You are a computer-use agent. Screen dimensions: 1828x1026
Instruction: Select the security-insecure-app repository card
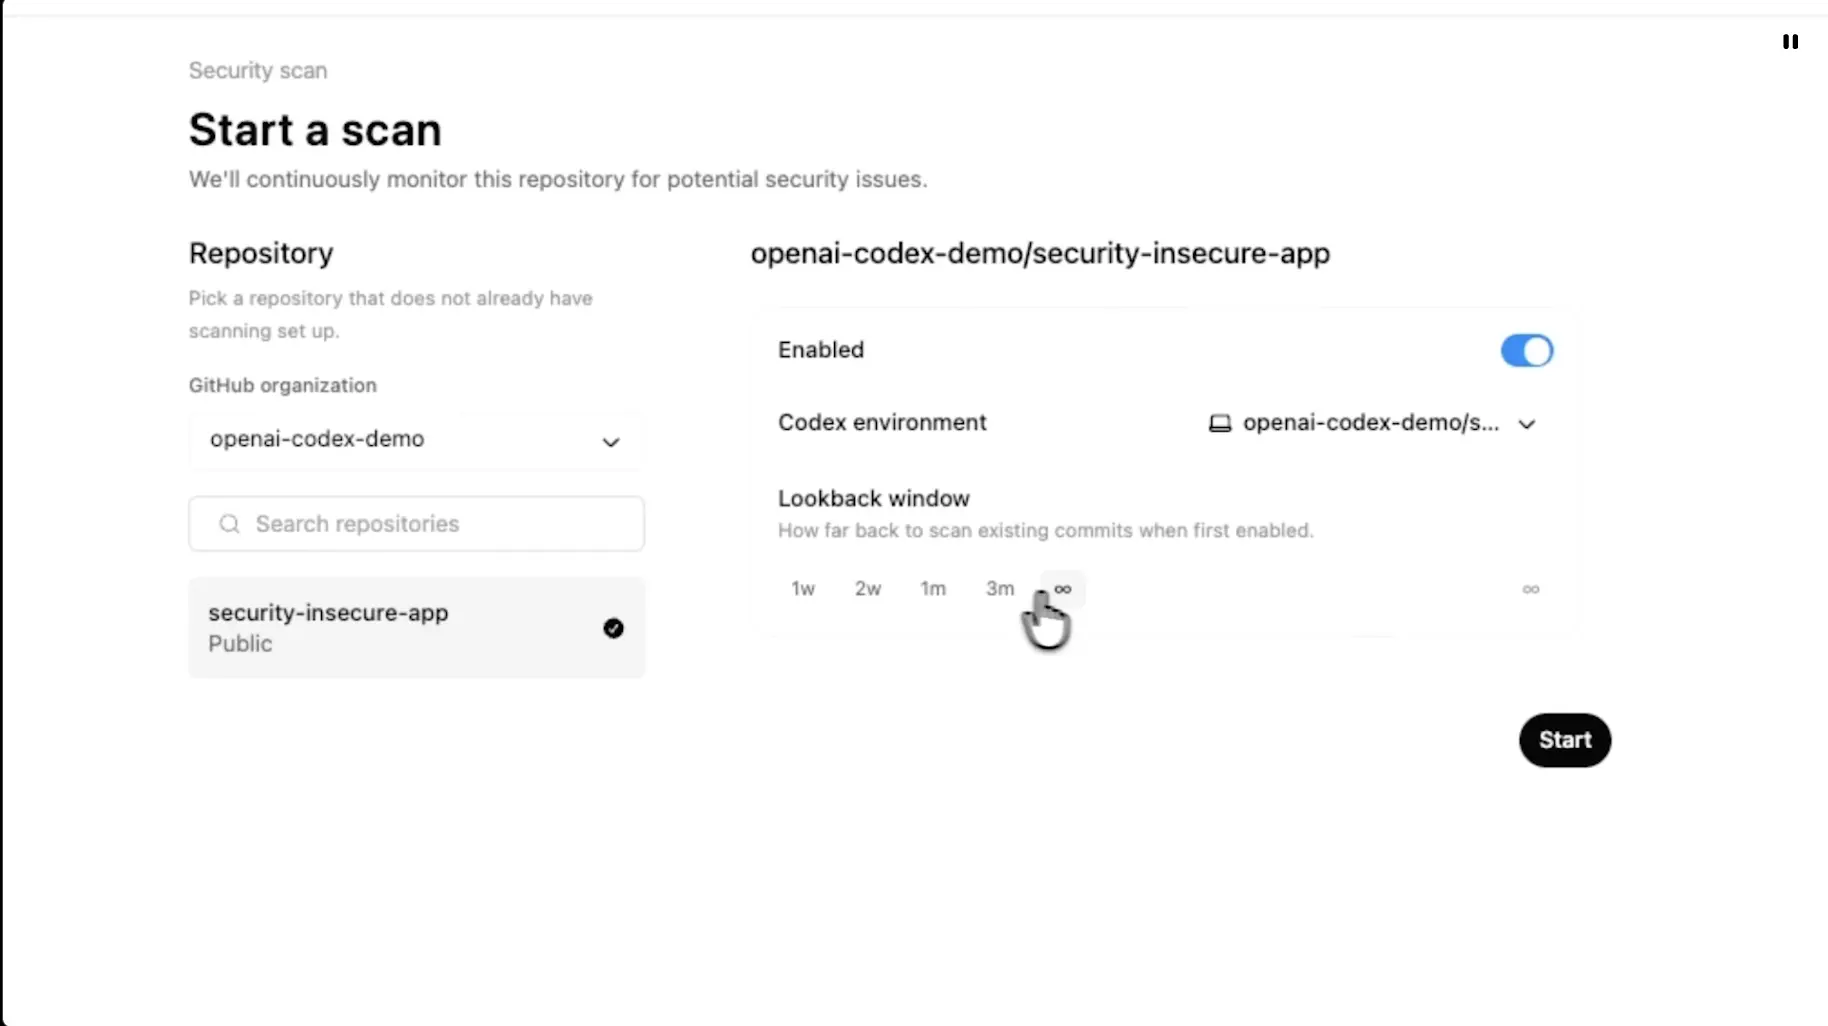point(416,628)
